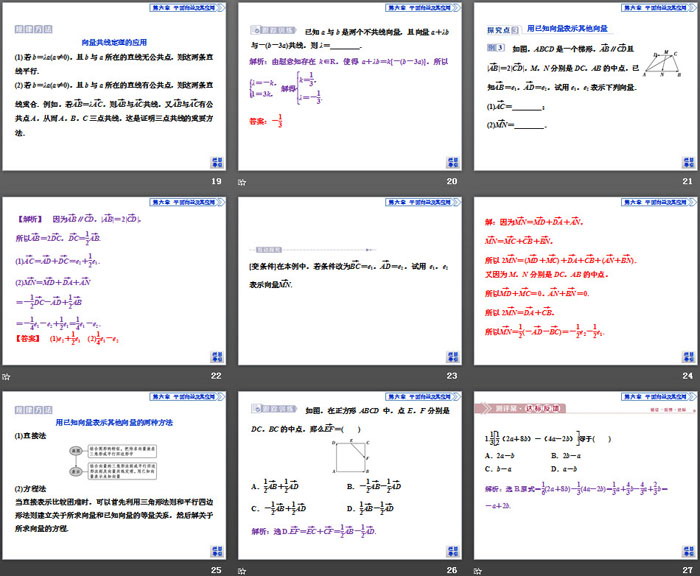Click slide number label "20"
Screen dimensions: 700x576
(x=452, y=181)
